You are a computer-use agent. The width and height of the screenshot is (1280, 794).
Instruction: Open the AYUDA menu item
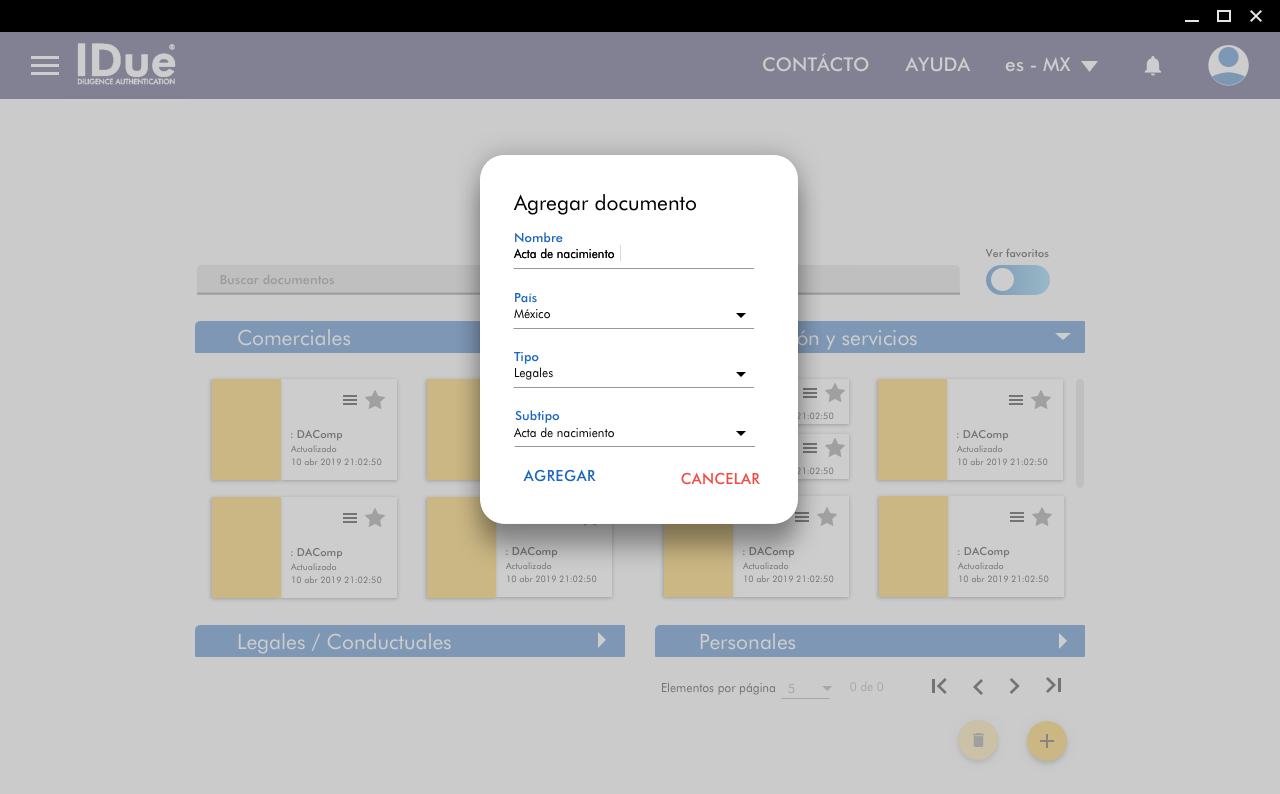click(x=937, y=65)
